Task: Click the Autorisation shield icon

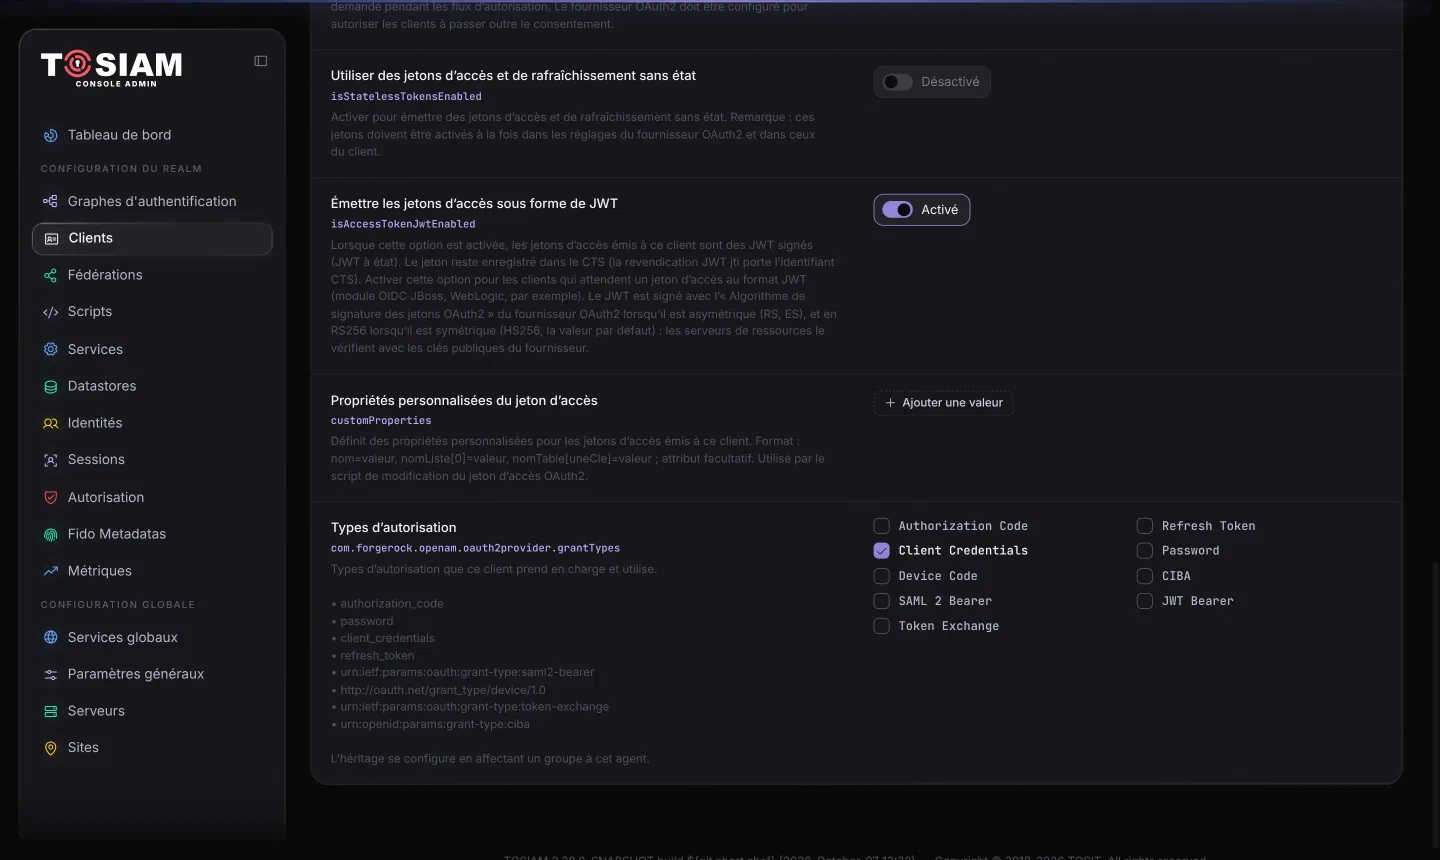Action: tap(51, 497)
